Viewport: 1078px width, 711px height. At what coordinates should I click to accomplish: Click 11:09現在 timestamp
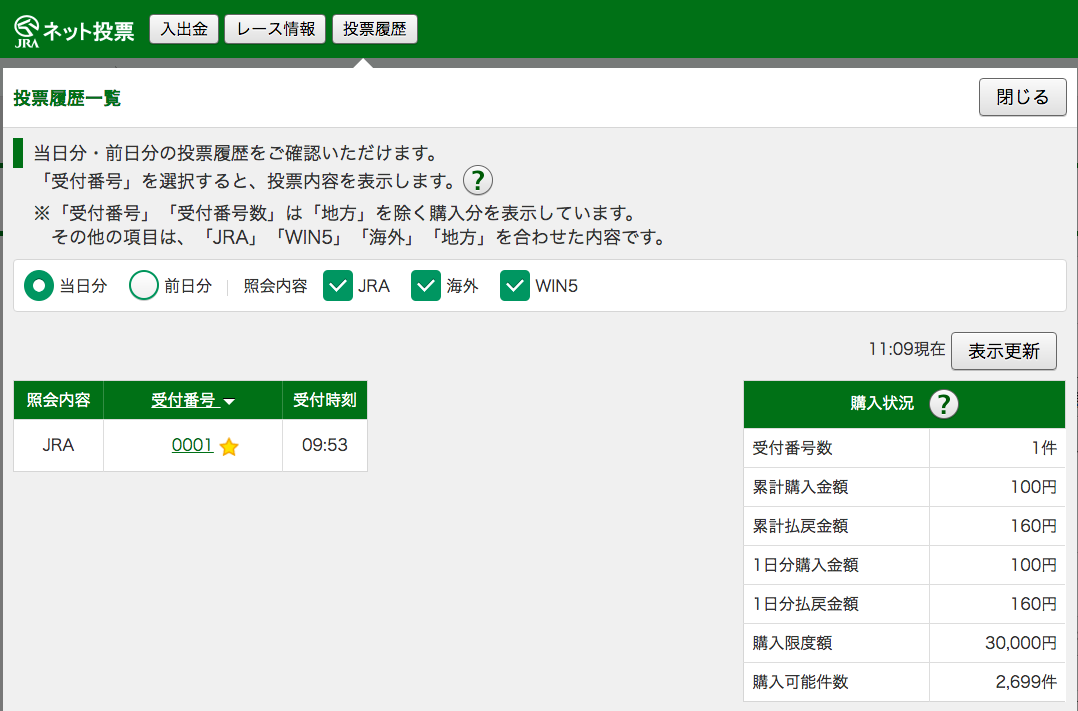(x=906, y=349)
